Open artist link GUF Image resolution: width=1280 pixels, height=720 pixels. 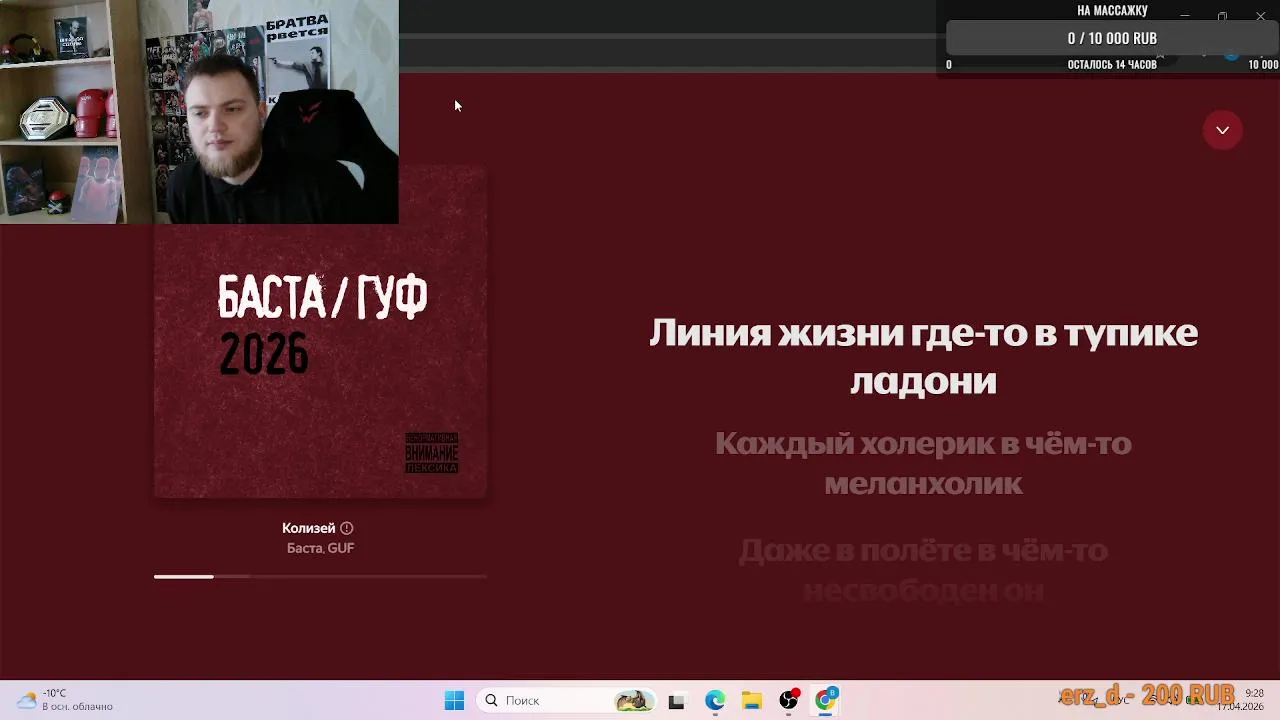[341, 548]
